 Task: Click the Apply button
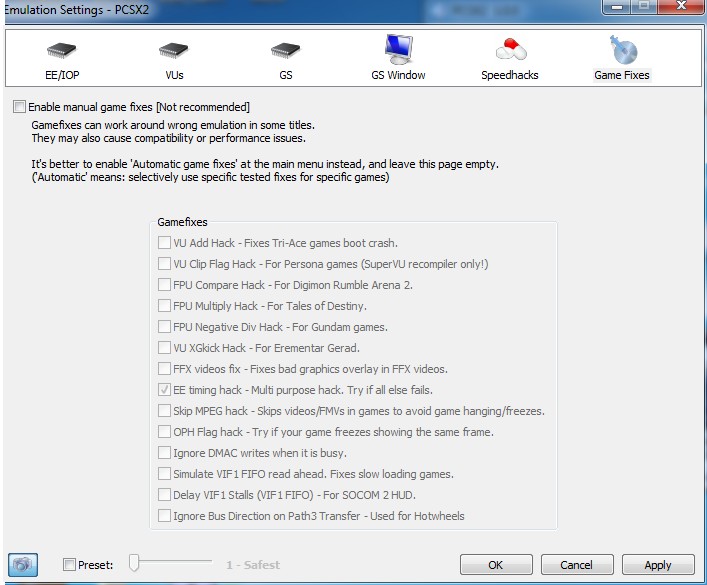click(658, 565)
